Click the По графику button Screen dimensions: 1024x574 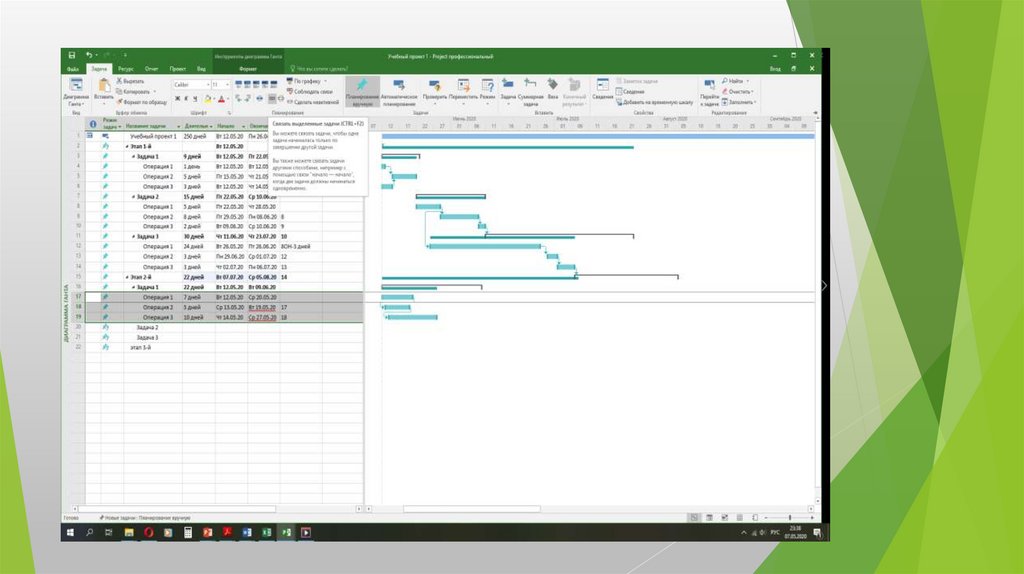[x=306, y=81]
